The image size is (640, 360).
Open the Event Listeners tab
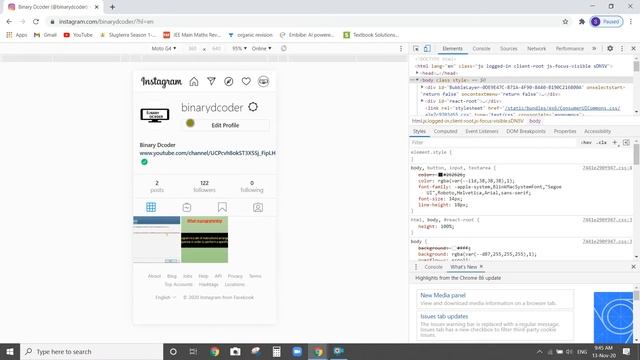(x=482, y=131)
